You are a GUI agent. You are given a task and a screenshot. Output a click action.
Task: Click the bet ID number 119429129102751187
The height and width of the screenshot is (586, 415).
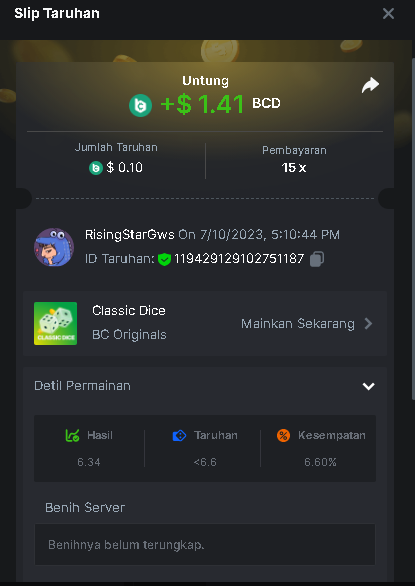tap(239, 259)
